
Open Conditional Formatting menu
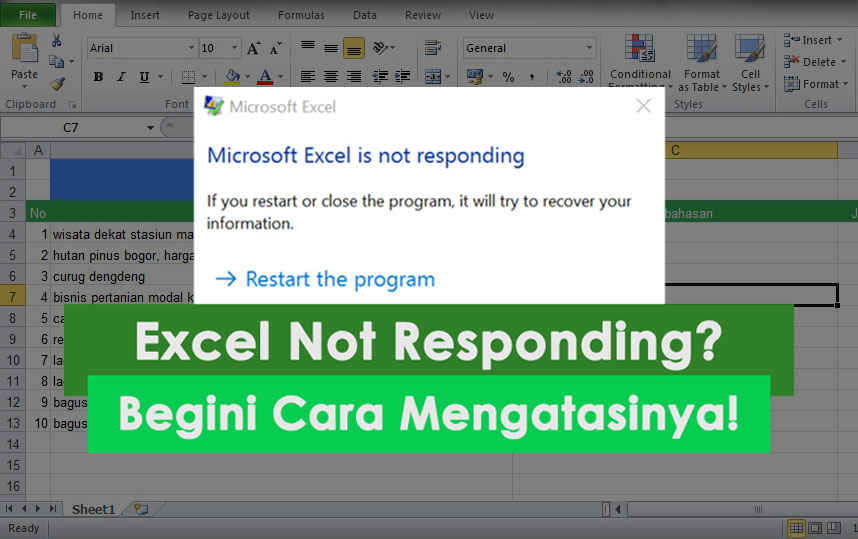[x=640, y=60]
